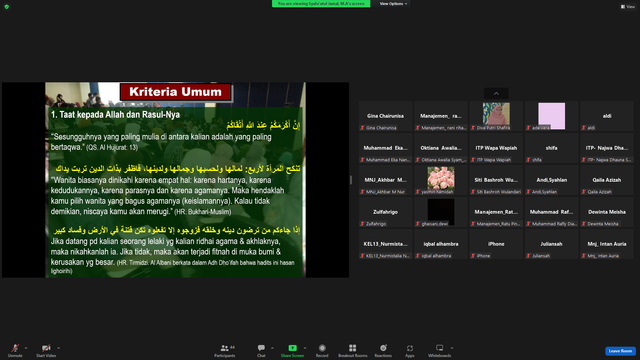Screen dimensions: 640x360
Task: Click the green screen-viewing notification banner
Action: point(321,4)
